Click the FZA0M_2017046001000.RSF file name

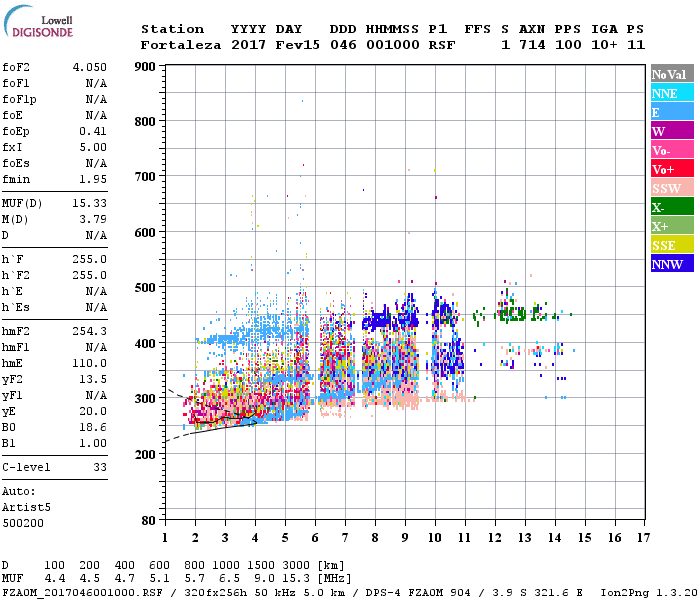tap(83, 593)
